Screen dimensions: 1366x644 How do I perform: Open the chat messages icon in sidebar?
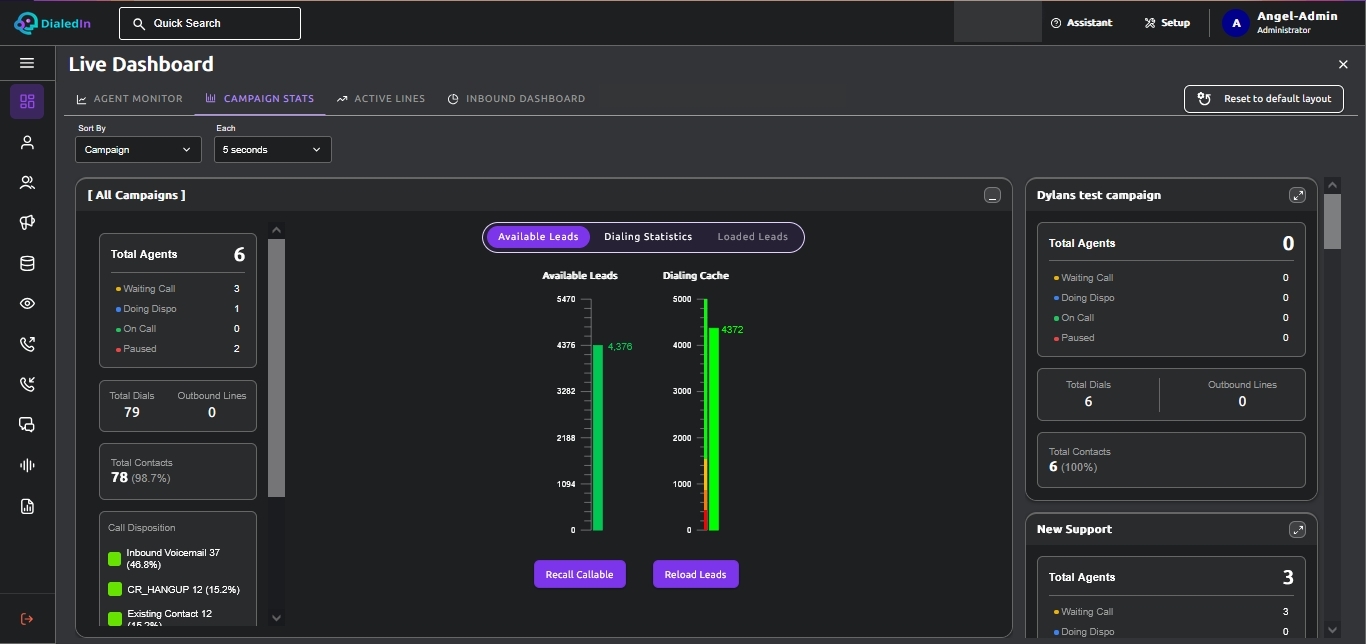[27, 425]
